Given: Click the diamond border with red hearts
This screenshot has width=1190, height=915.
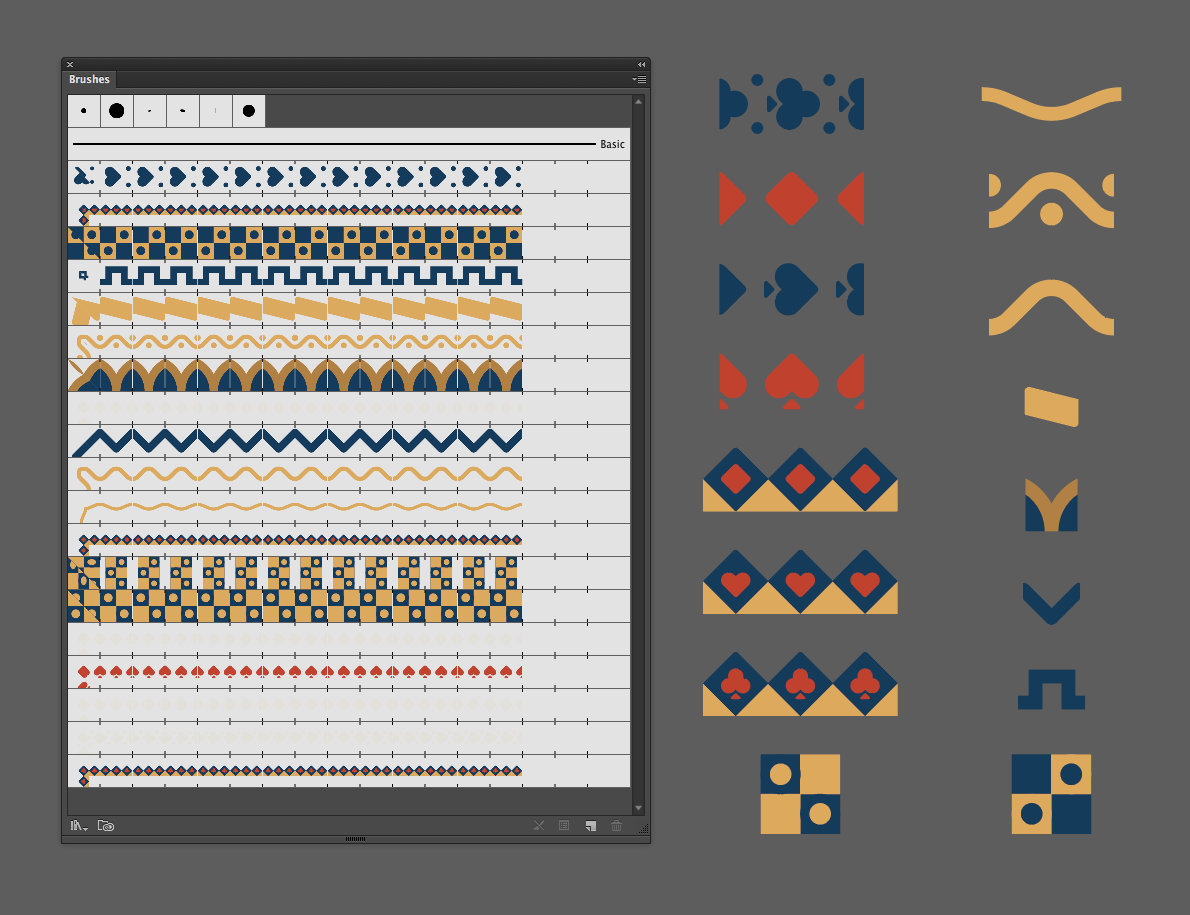Looking at the screenshot, I should point(800,582).
